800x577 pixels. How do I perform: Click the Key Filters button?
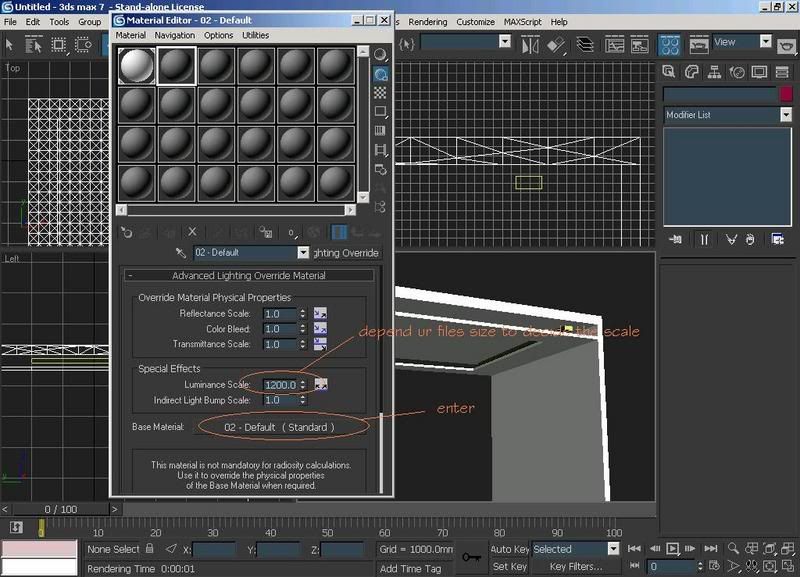(577, 567)
